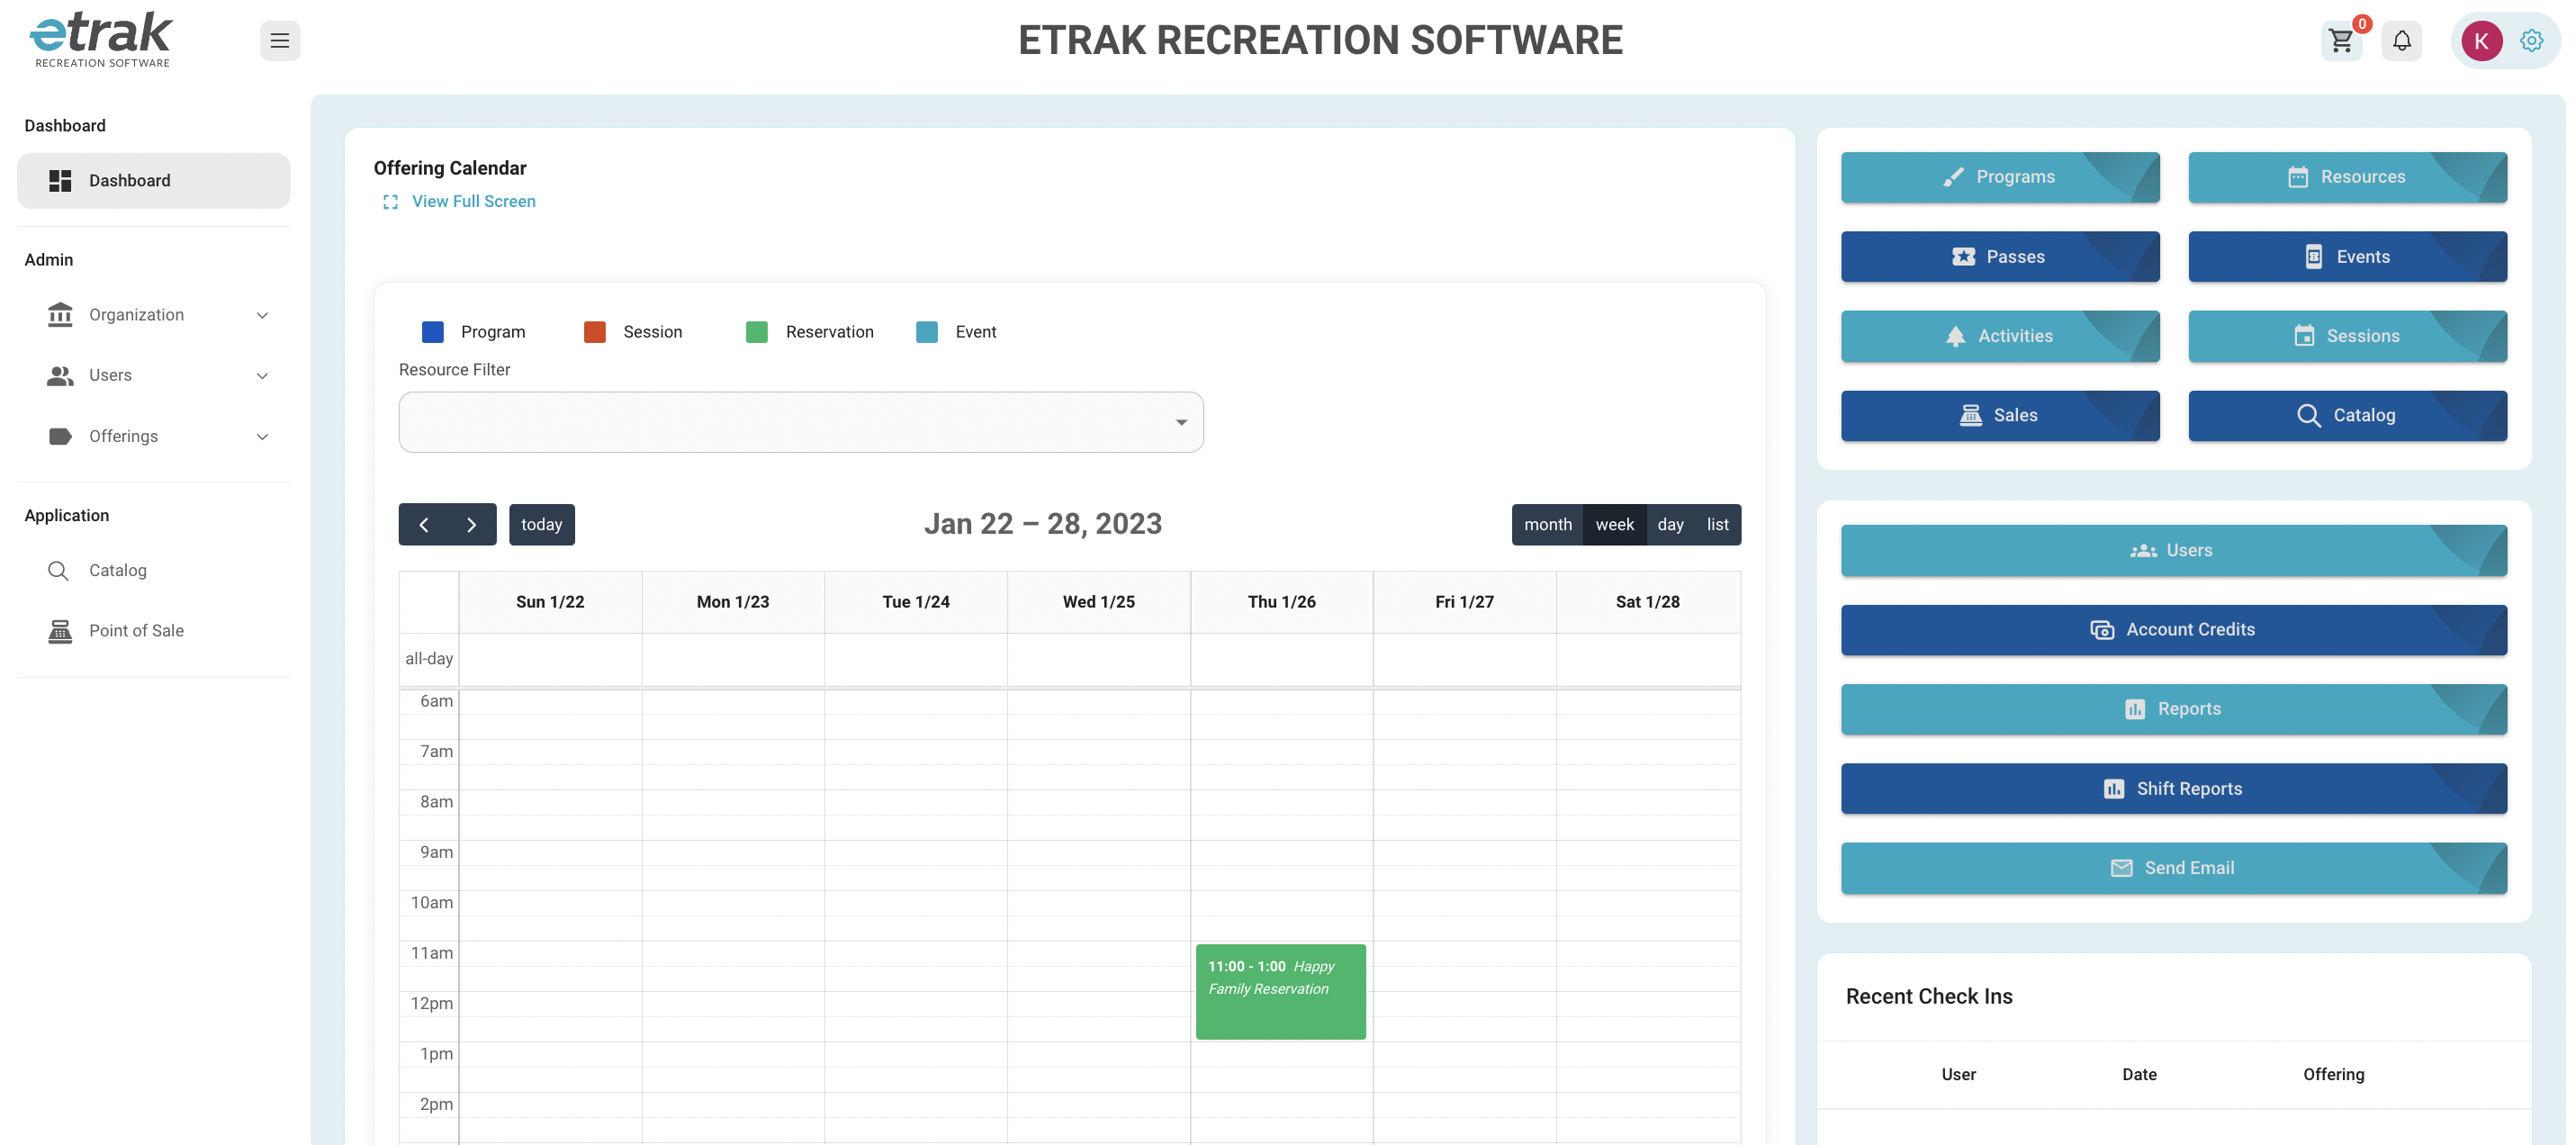
Task: Switch calendar to list view
Action: coord(1717,524)
